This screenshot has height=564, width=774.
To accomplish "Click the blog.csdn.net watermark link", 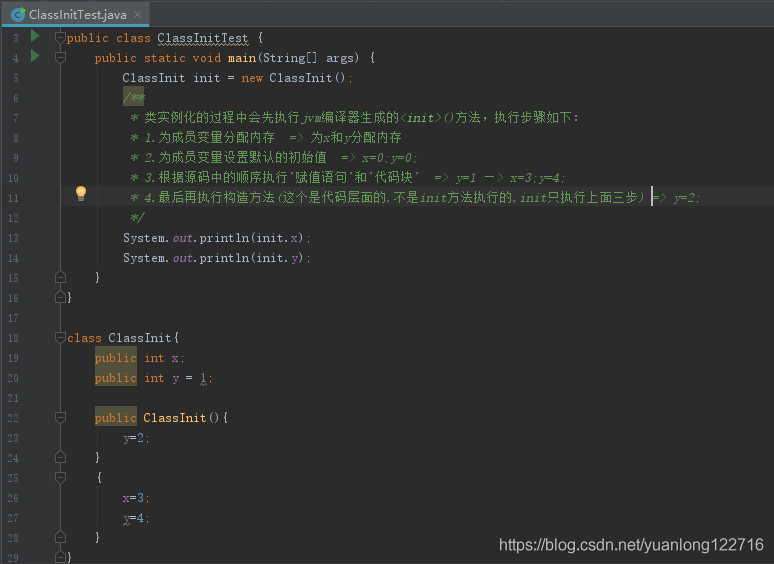I will pos(631,545).
